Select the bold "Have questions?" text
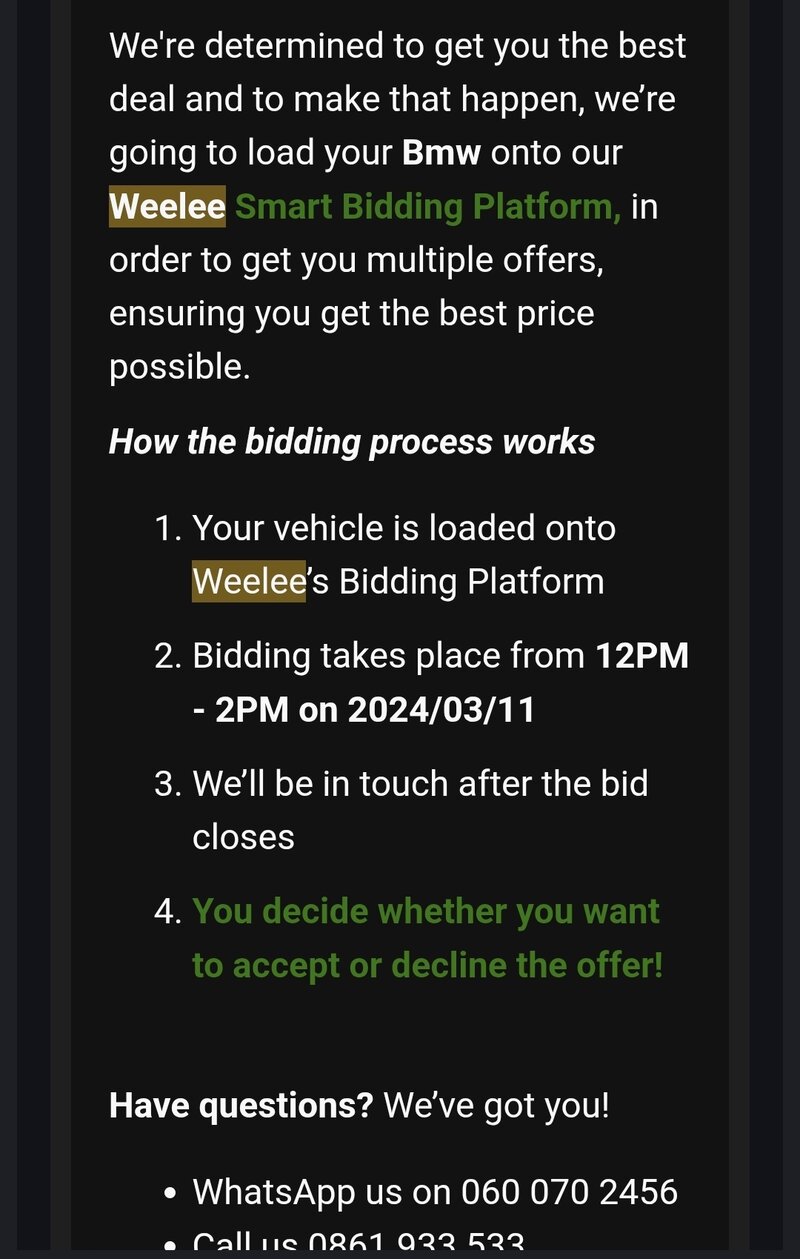 [x=241, y=1105]
